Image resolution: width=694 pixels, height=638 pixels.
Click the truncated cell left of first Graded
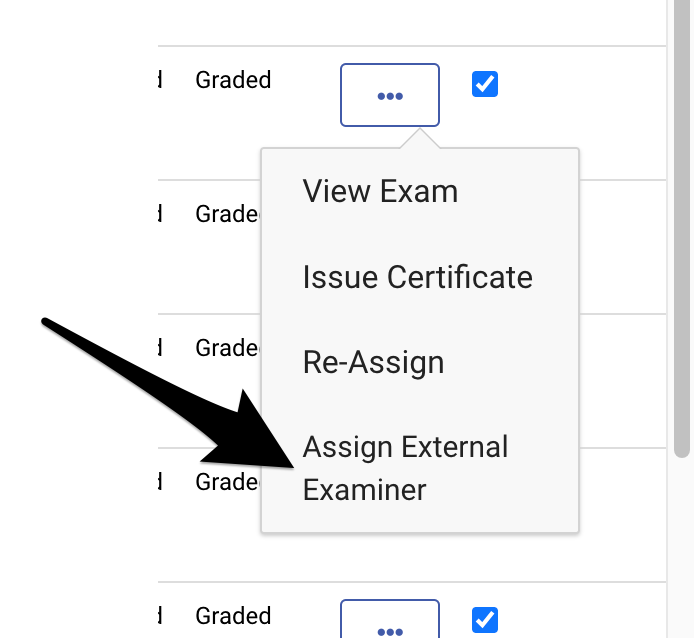click(160, 80)
